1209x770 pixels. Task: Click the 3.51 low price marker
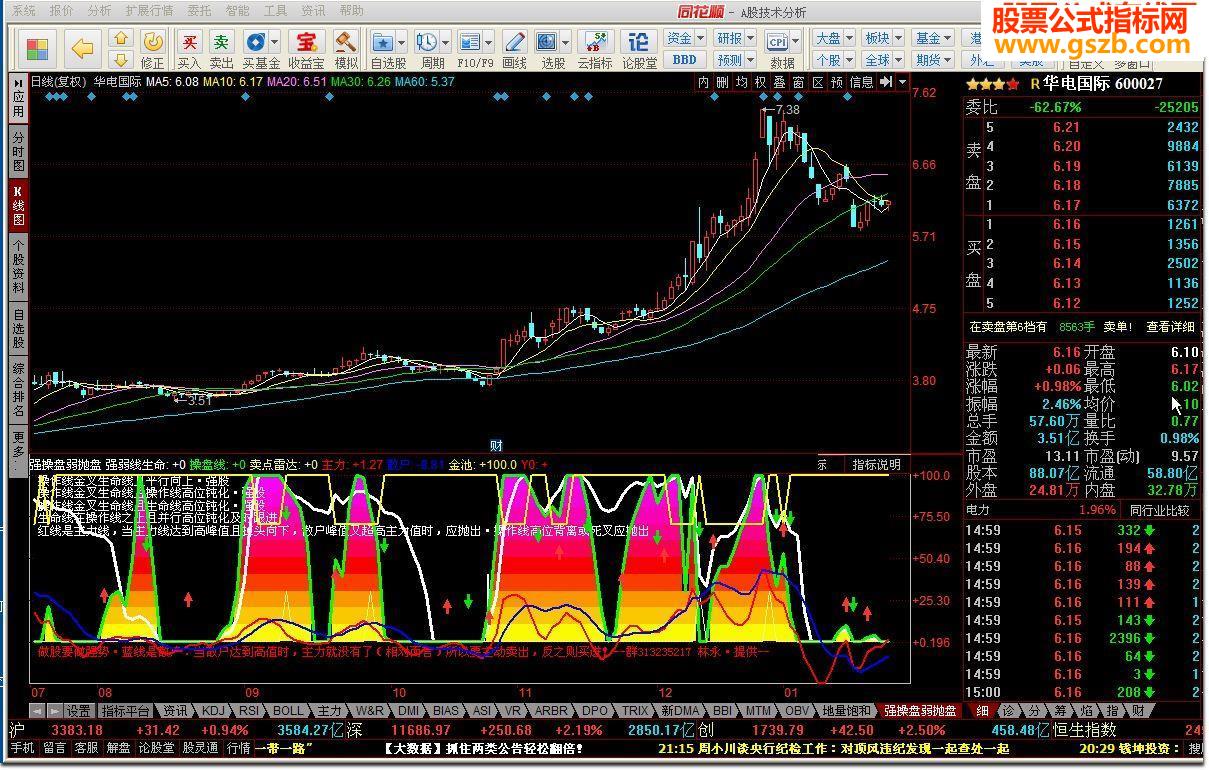pyautogui.click(x=199, y=400)
